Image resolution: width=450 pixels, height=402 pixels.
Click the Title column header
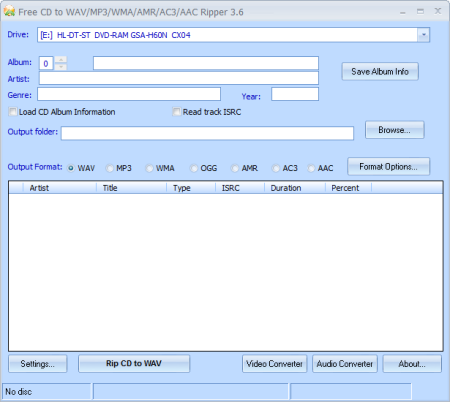(x=131, y=188)
